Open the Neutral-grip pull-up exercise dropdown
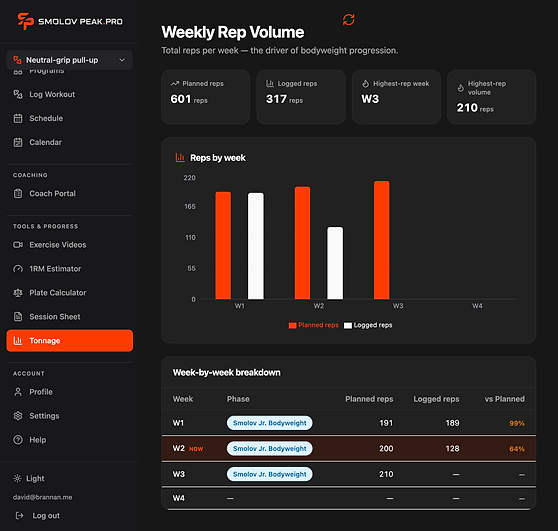Image resolution: width=558 pixels, height=531 pixels. (x=69, y=60)
